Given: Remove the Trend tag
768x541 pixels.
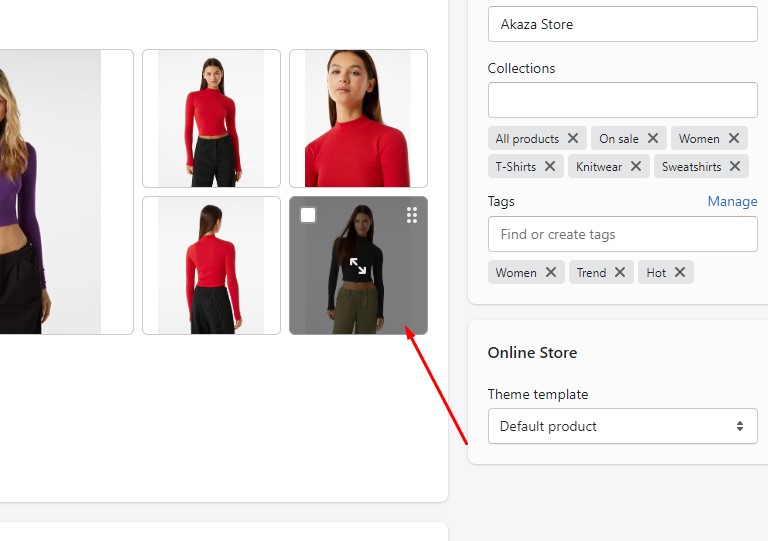Looking at the screenshot, I should 620,272.
